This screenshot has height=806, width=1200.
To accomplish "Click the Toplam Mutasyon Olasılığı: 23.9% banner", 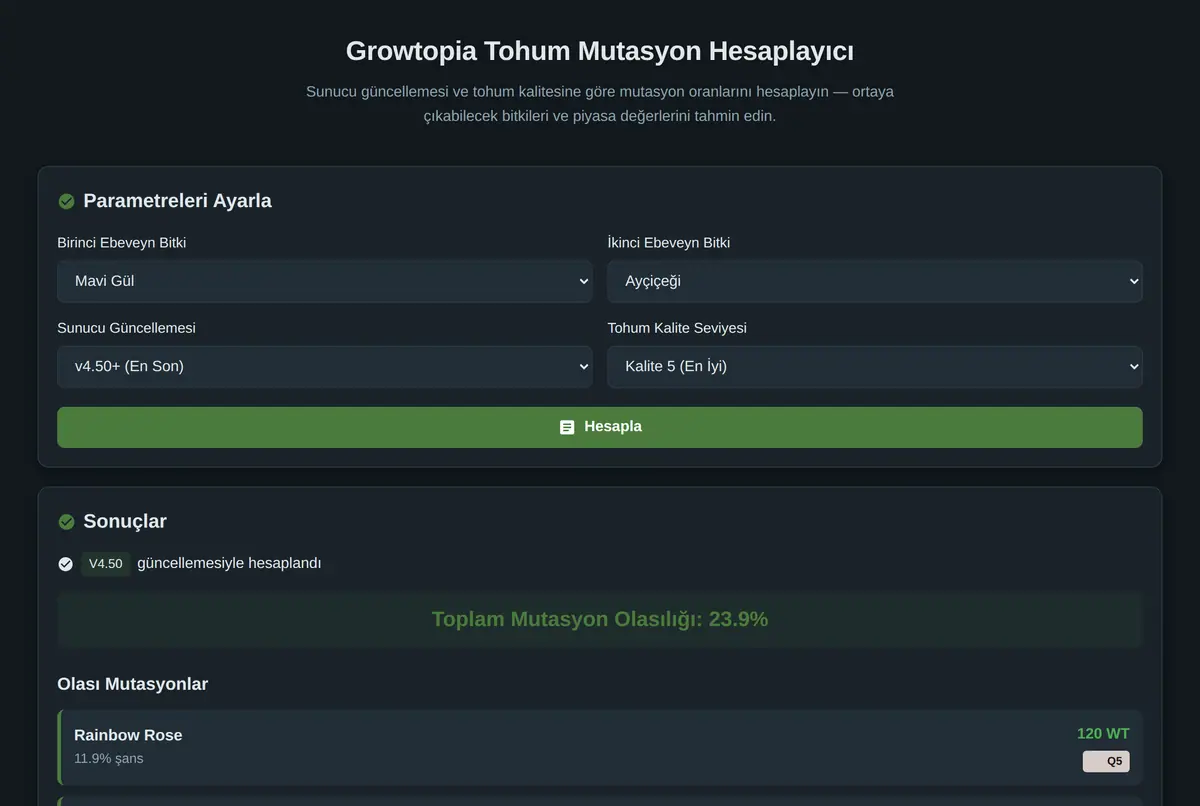I will tap(600, 619).
